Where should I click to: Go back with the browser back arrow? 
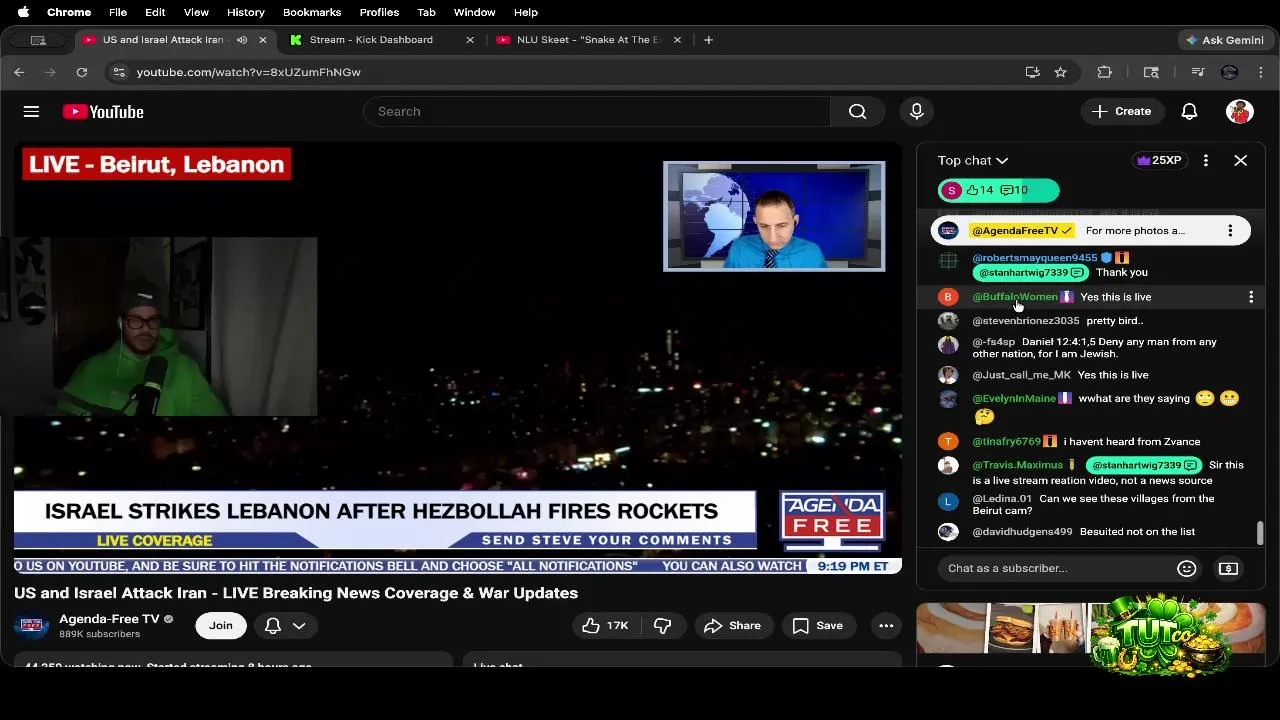(19, 72)
